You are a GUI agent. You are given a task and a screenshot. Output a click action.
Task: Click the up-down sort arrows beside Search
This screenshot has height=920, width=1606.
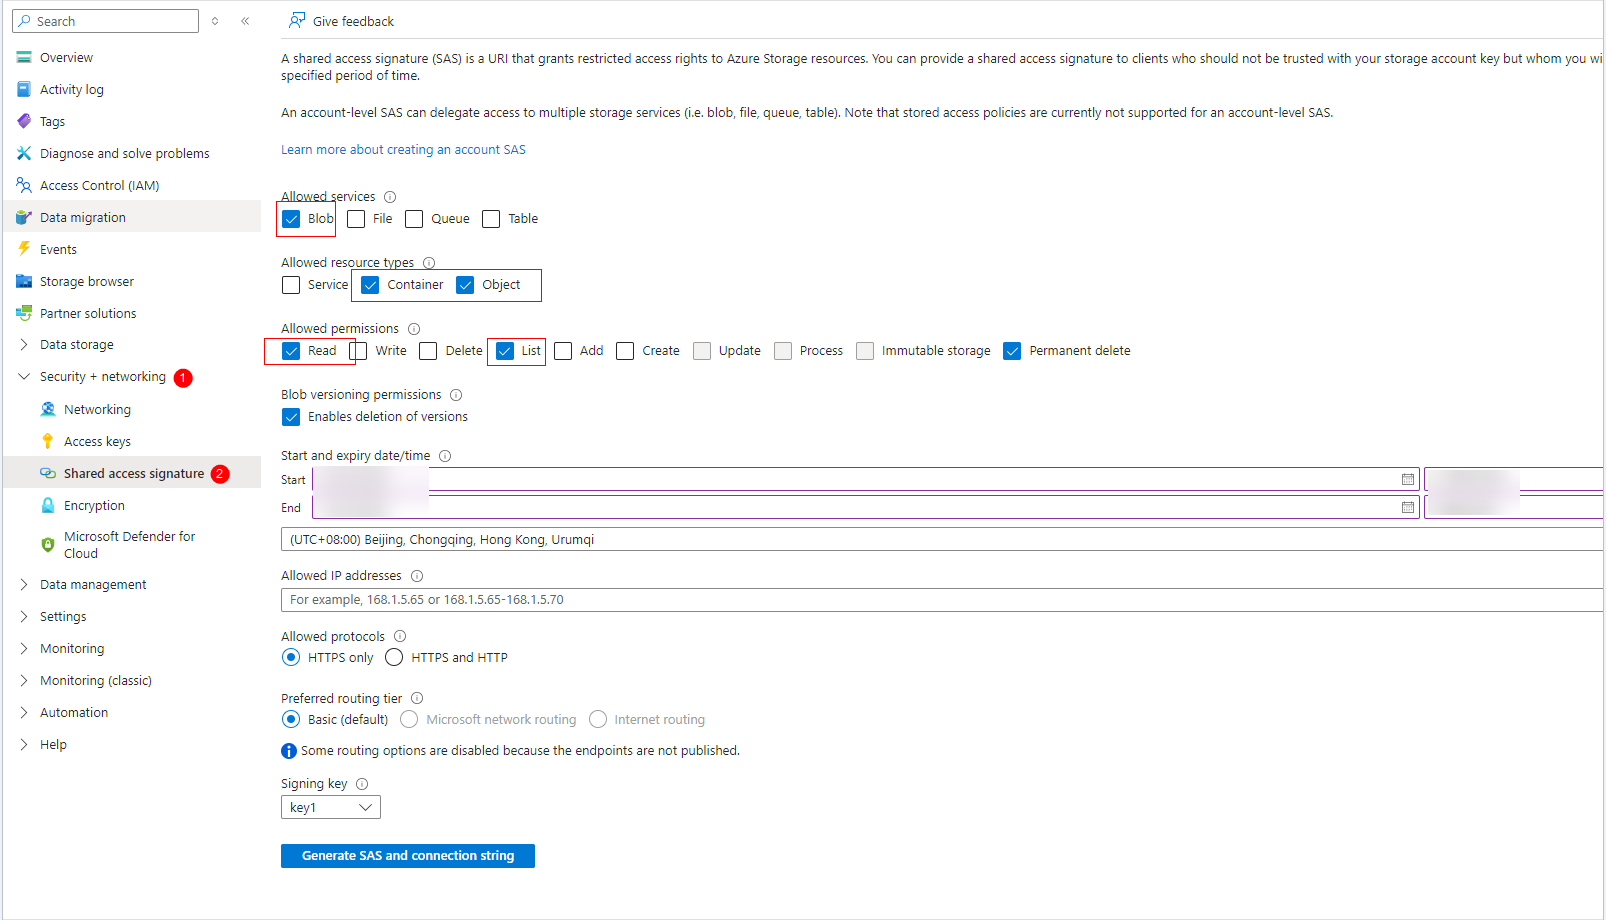pos(215,21)
